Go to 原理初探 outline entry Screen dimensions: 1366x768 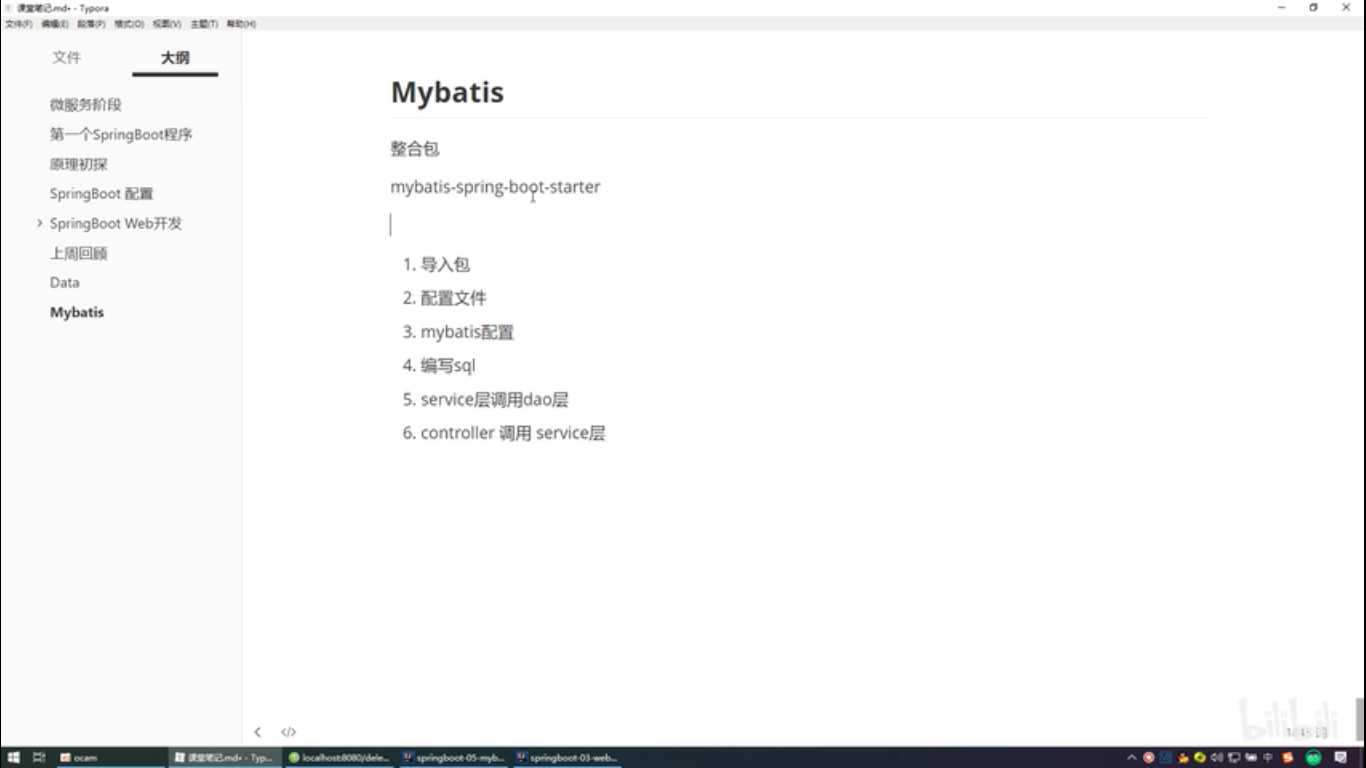point(79,164)
